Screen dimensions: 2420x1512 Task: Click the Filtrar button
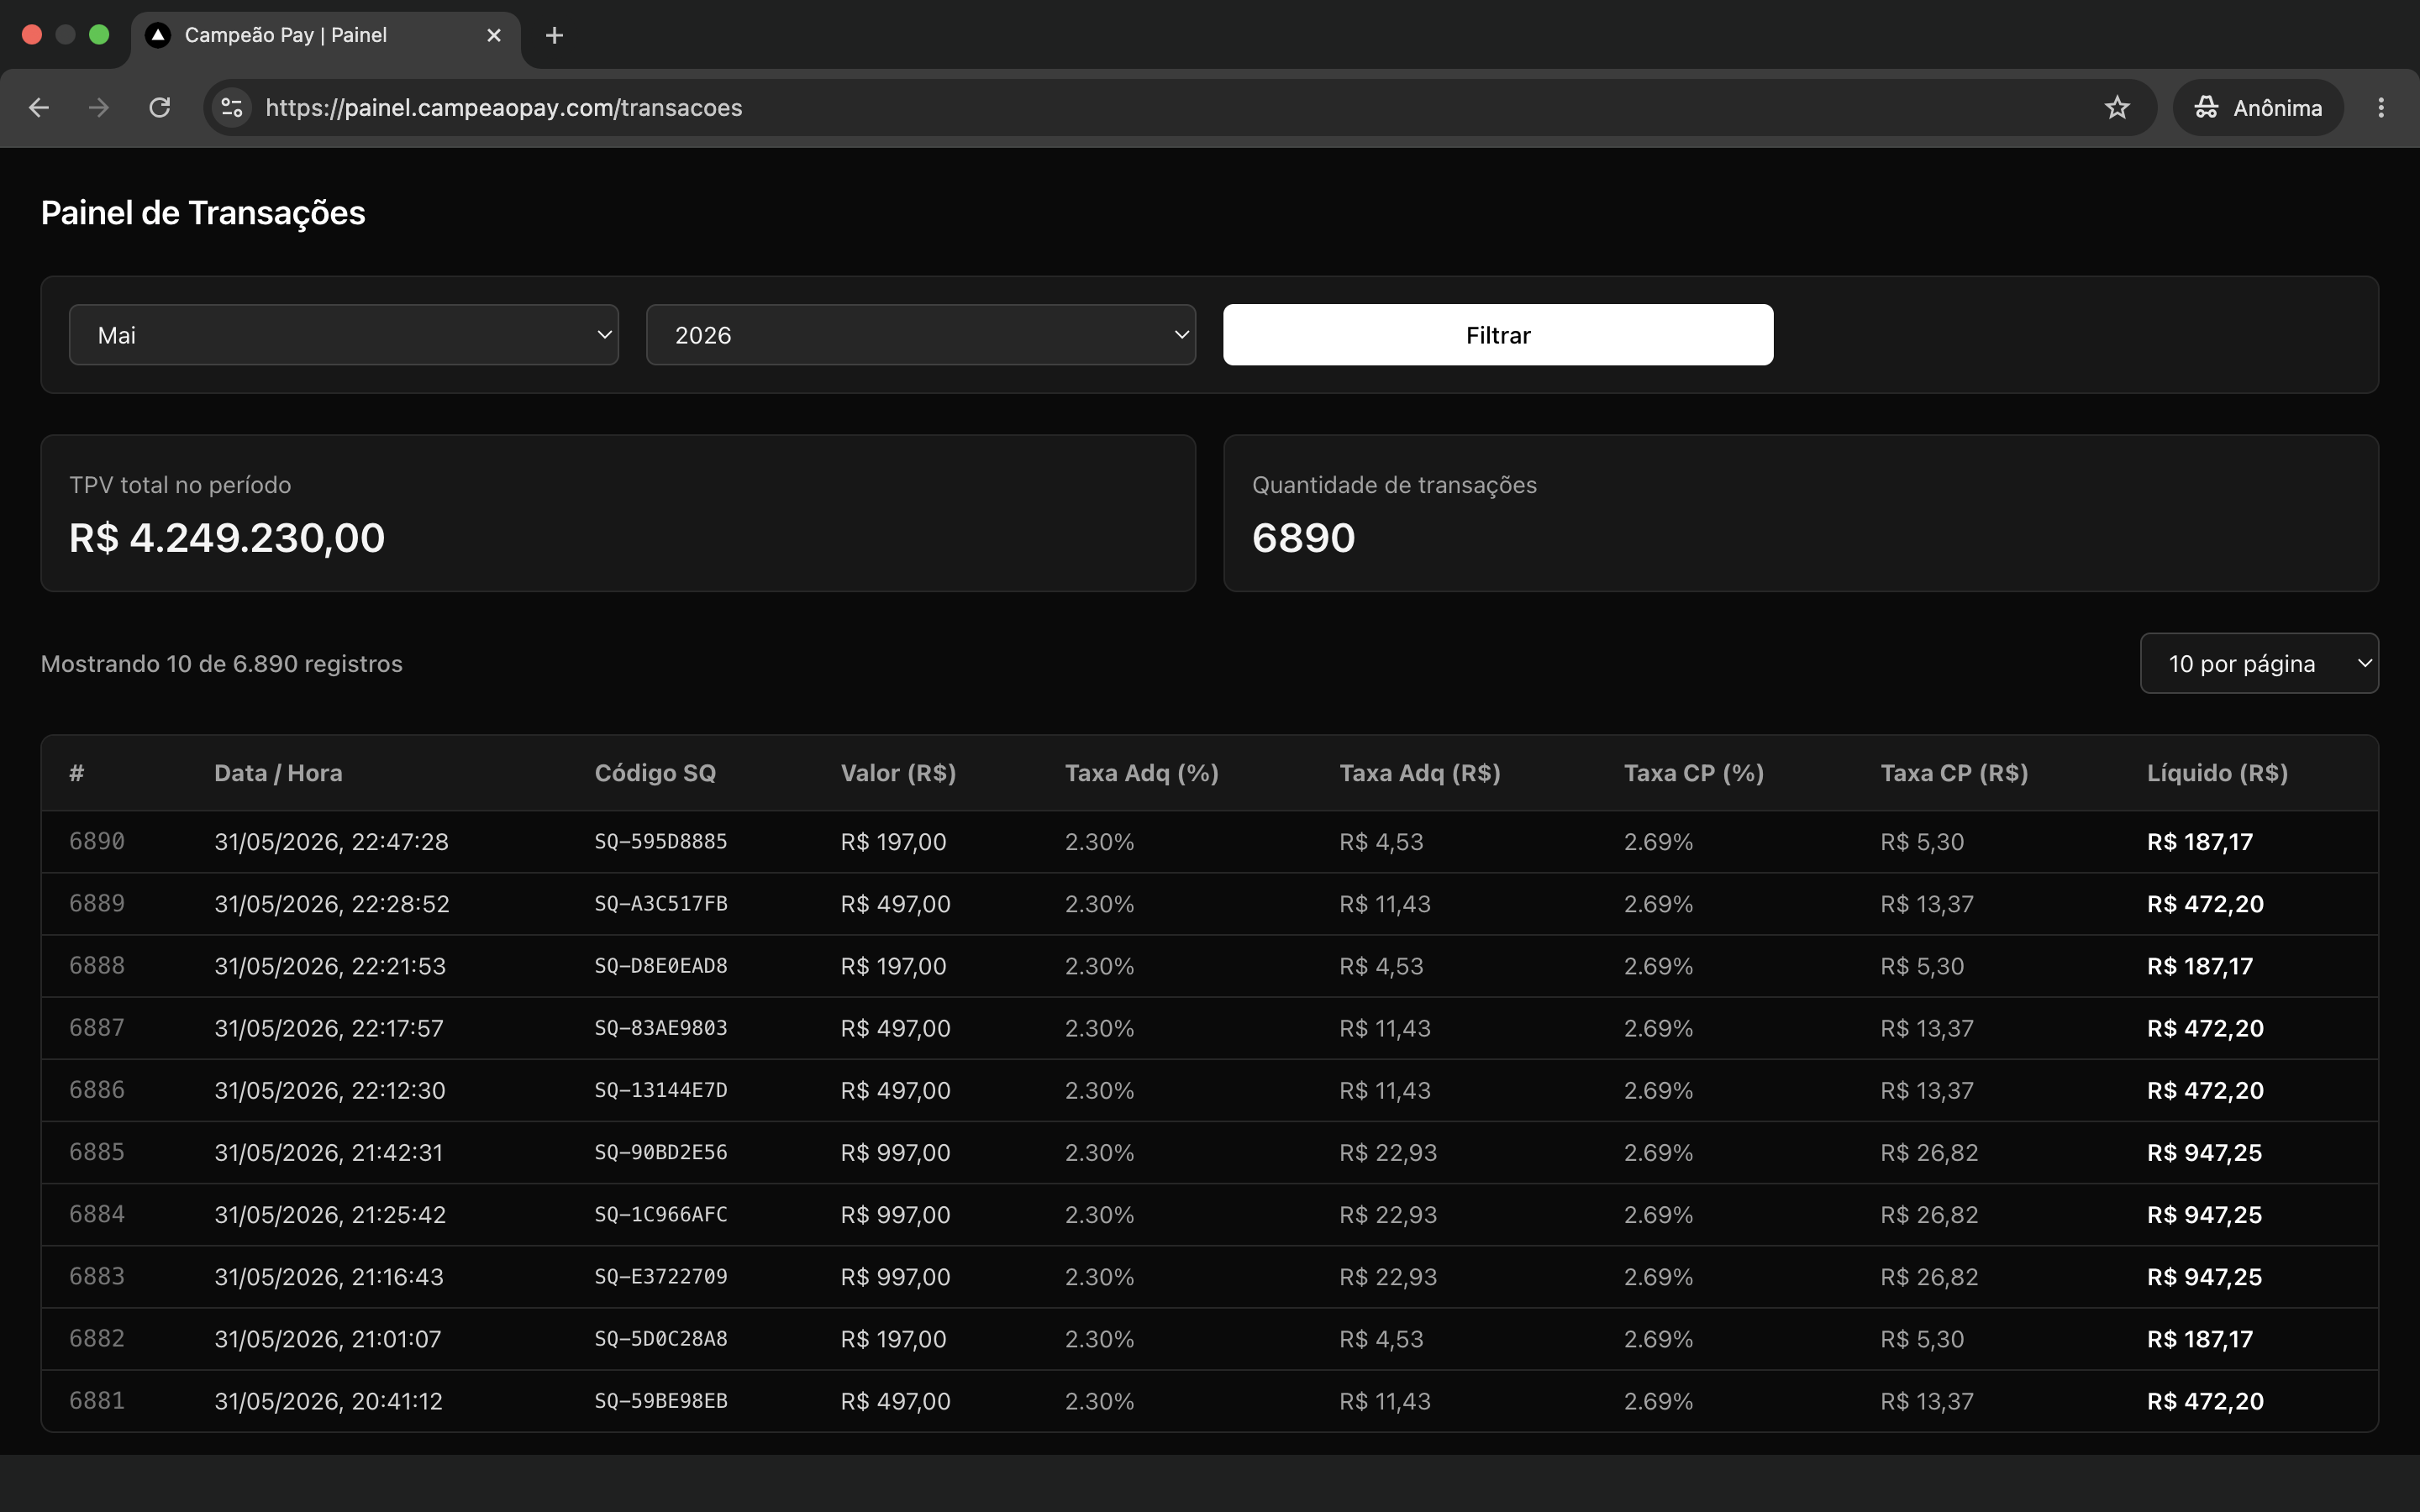pyautogui.click(x=1498, y=335)
